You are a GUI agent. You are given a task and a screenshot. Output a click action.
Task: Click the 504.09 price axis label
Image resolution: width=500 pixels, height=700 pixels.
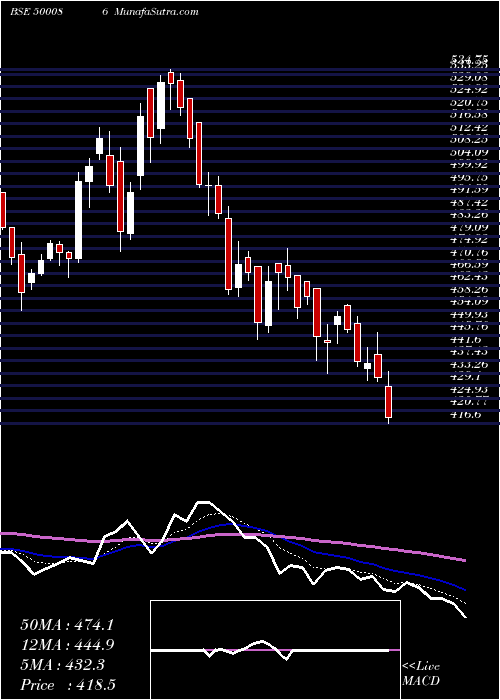click(x=469, y=153)
